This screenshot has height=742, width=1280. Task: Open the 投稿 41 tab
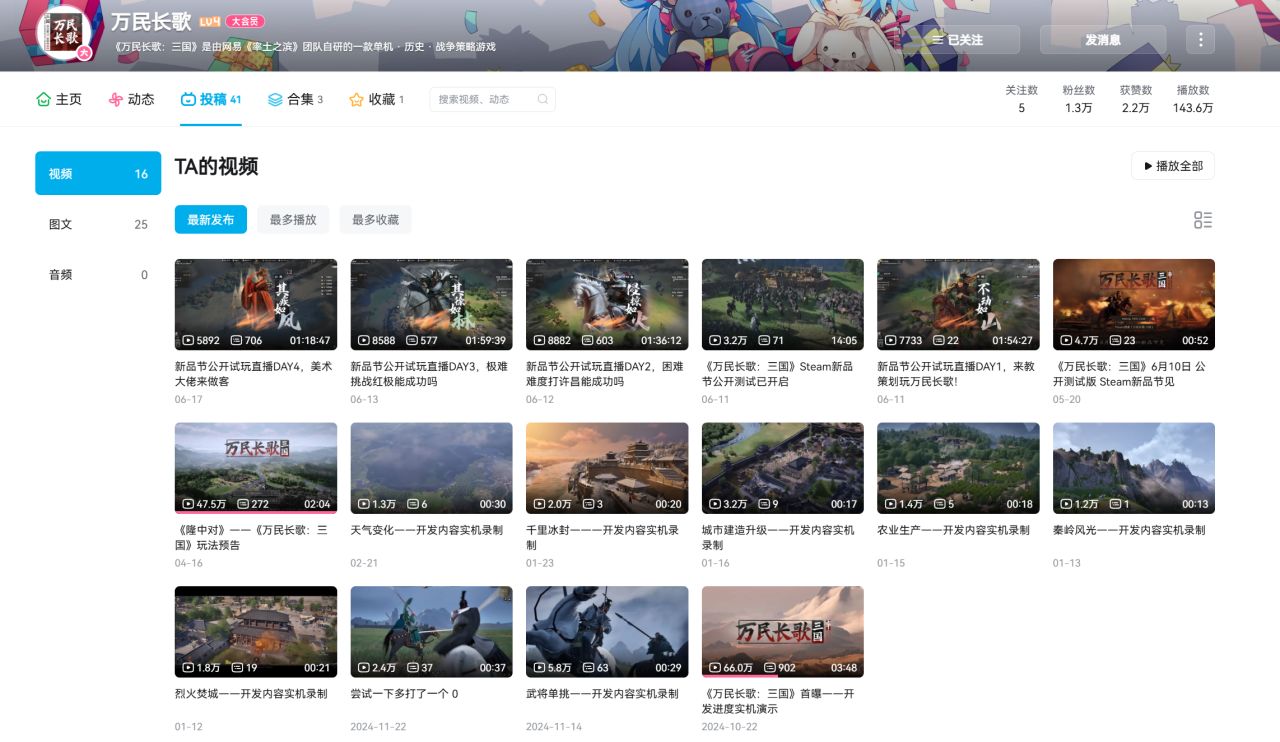[x=211, y=99]
